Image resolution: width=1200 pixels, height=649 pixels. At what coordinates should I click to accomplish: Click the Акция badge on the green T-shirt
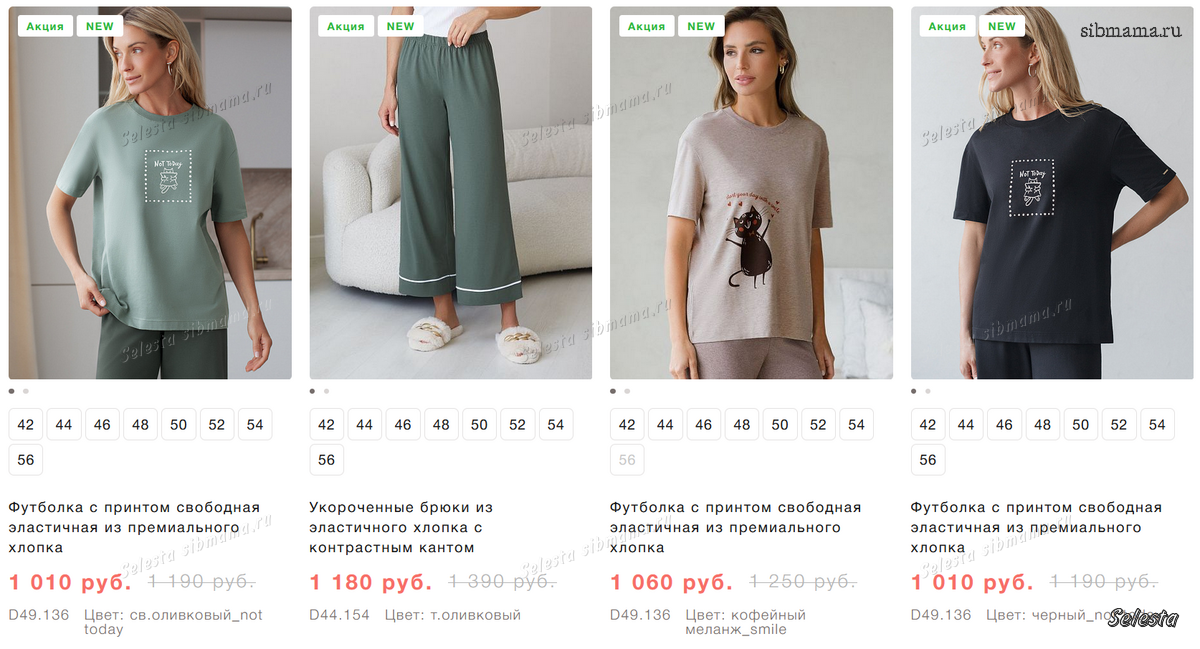[45, 26]
